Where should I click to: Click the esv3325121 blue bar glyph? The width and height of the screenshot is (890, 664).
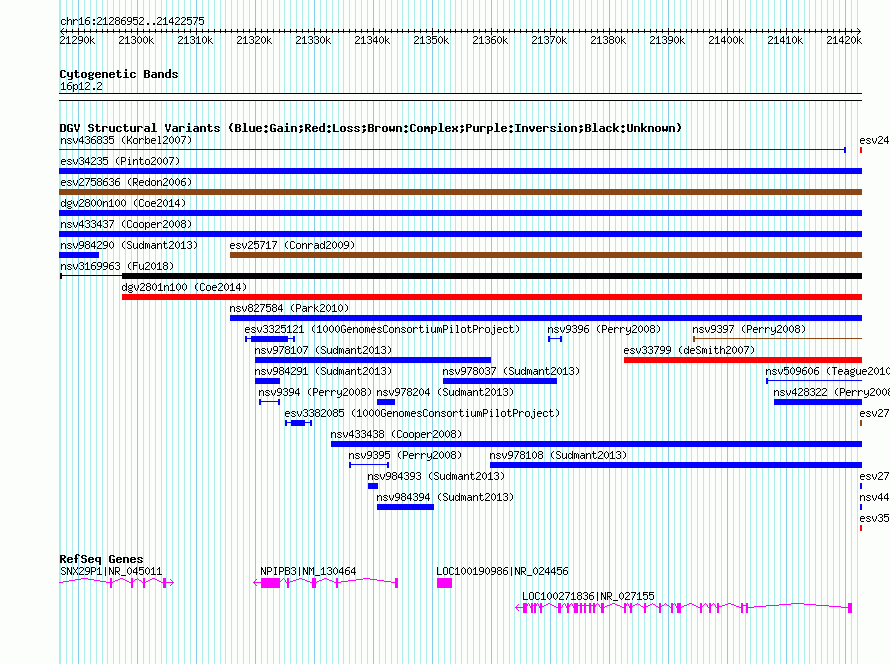pyautogui.click(x=270, y=339)
